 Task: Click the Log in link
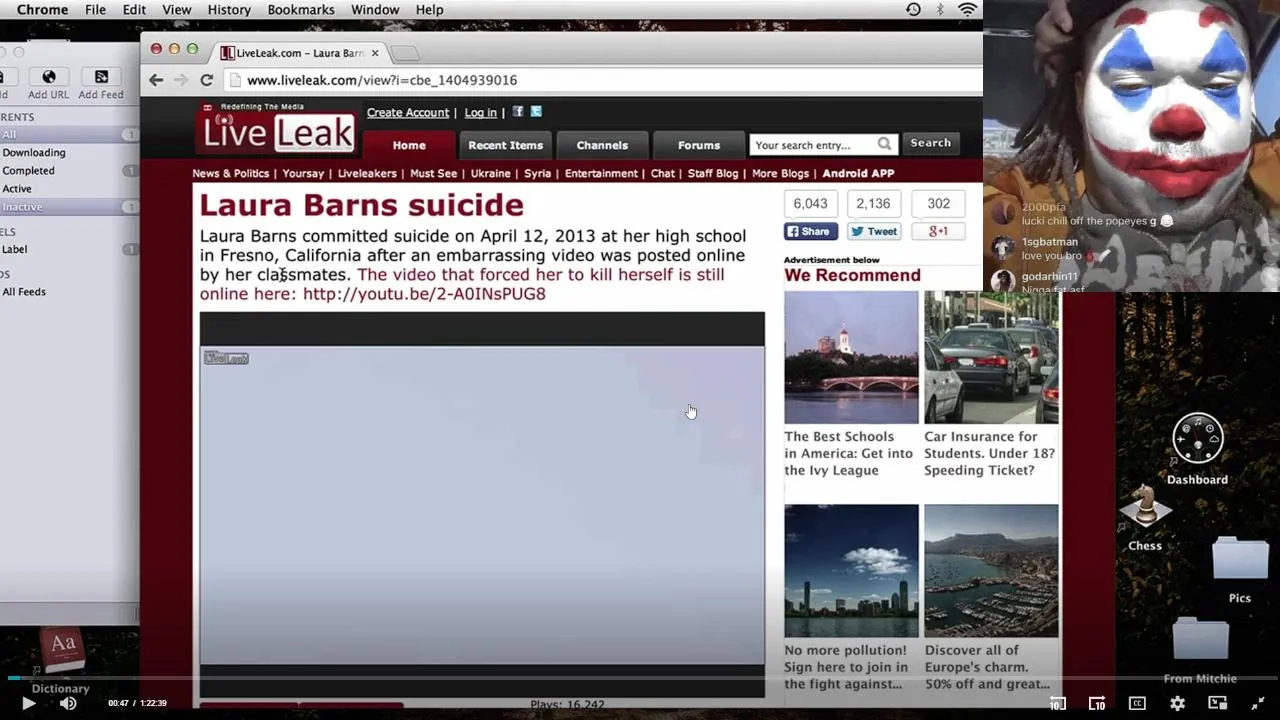click(x=480, y=112)
